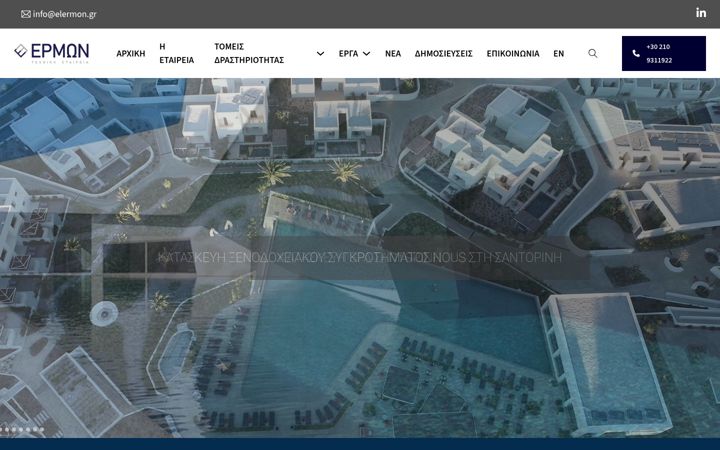Expand the ΕΡΓΑ menu chevron

pos(366,54)
